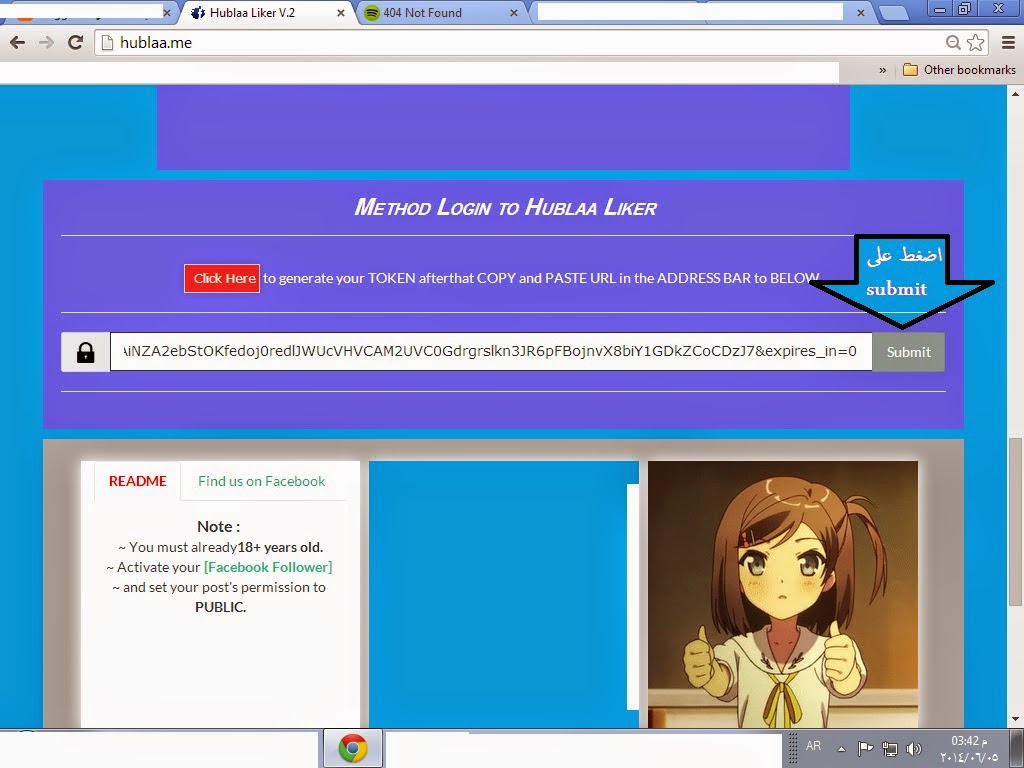
Task: Click the volume speaker tray icon
Action: (914, 749)
